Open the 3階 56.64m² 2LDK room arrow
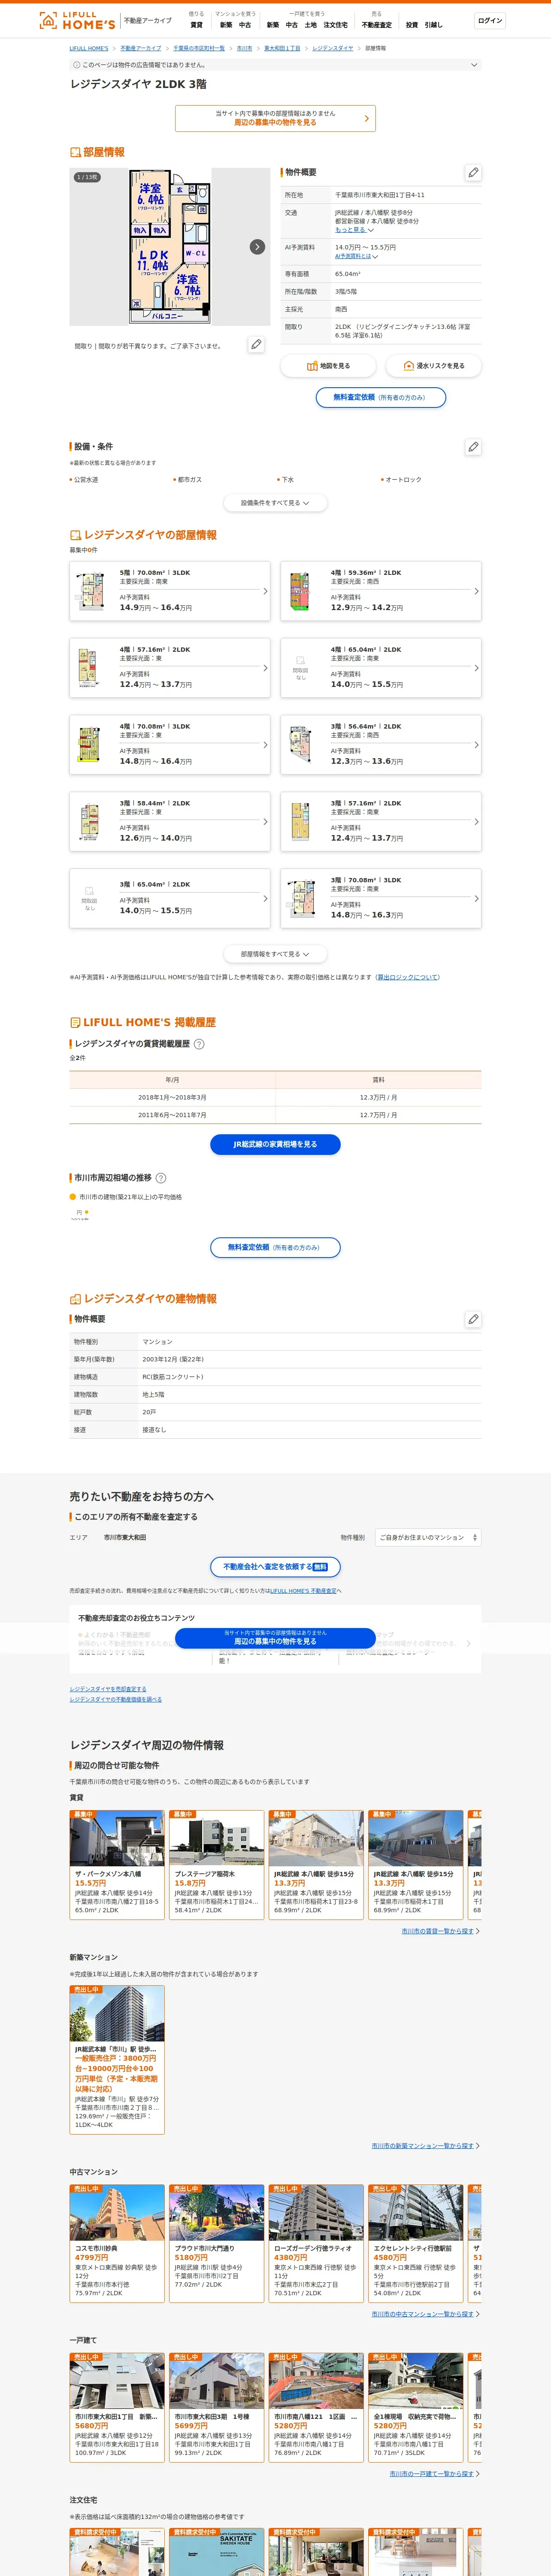 coord(476,745)
